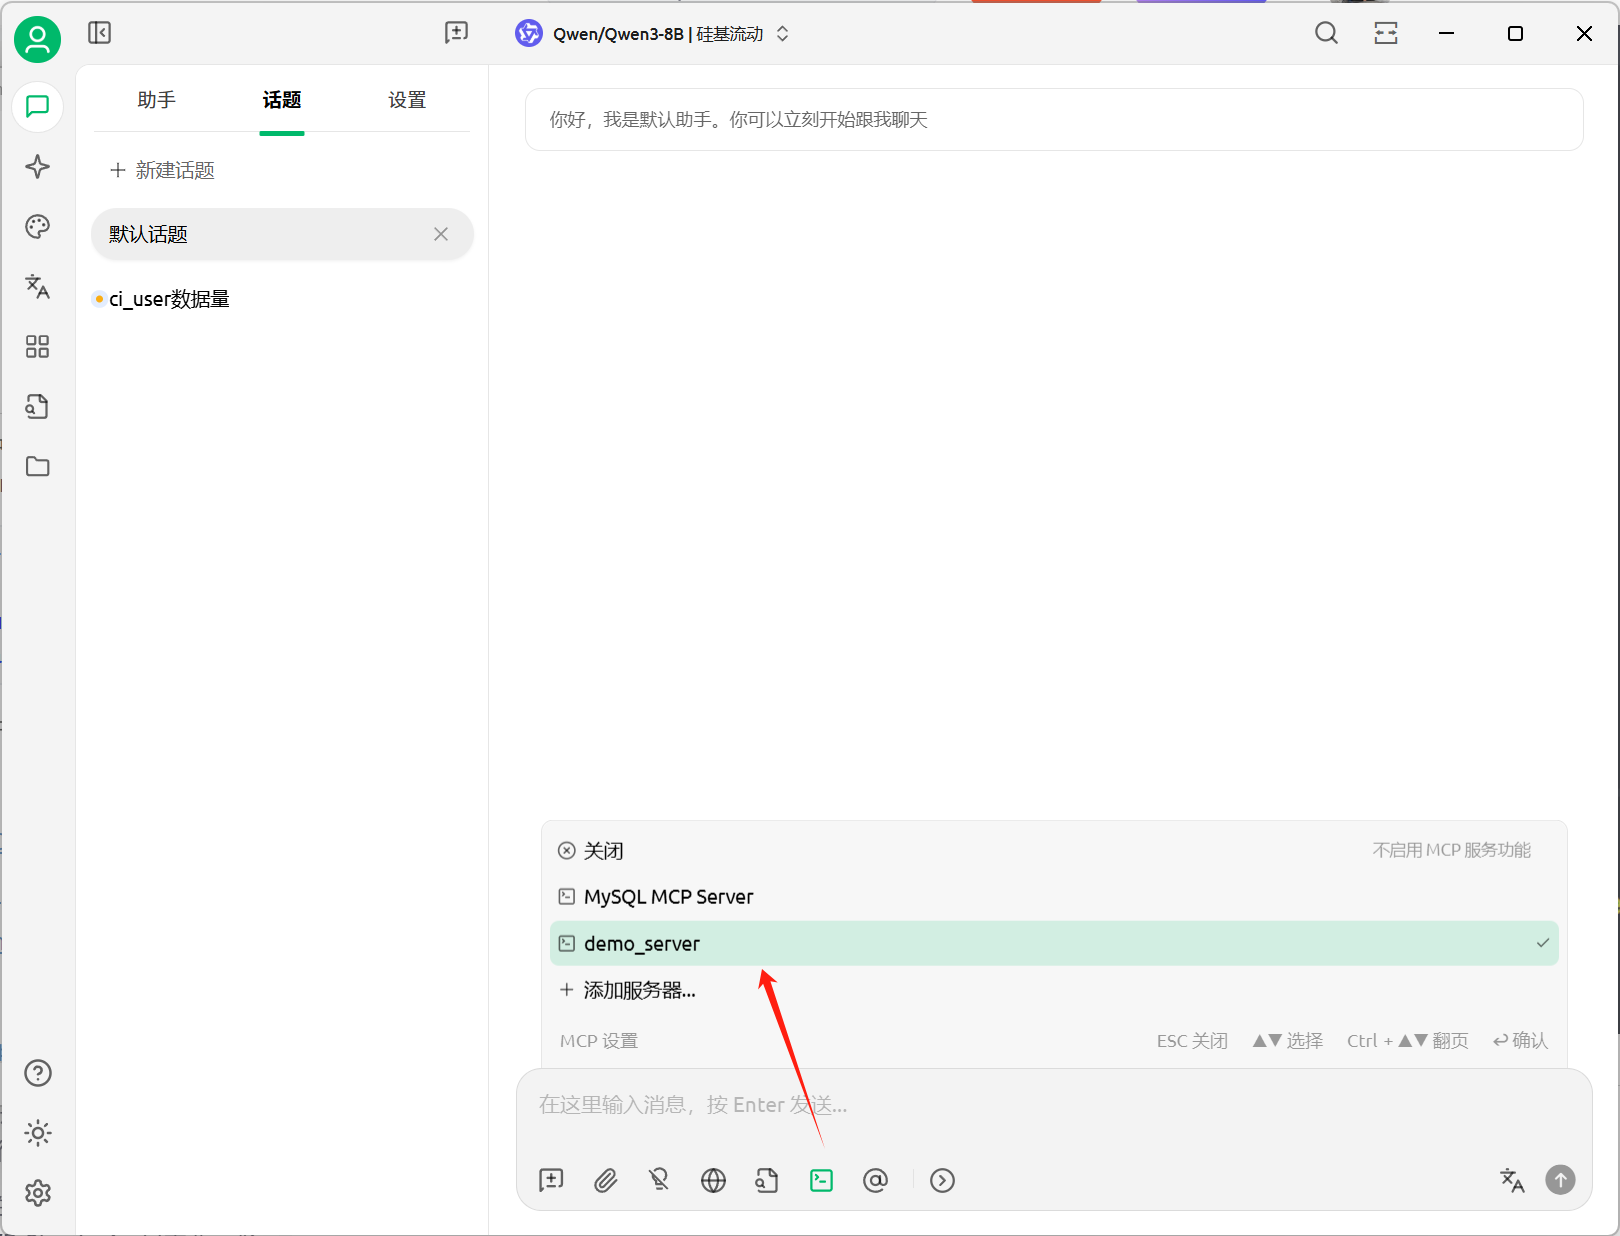Click 新建话题 to create new topic
This screenshot has width=1620, height=1236.
(x=163, y=171)
